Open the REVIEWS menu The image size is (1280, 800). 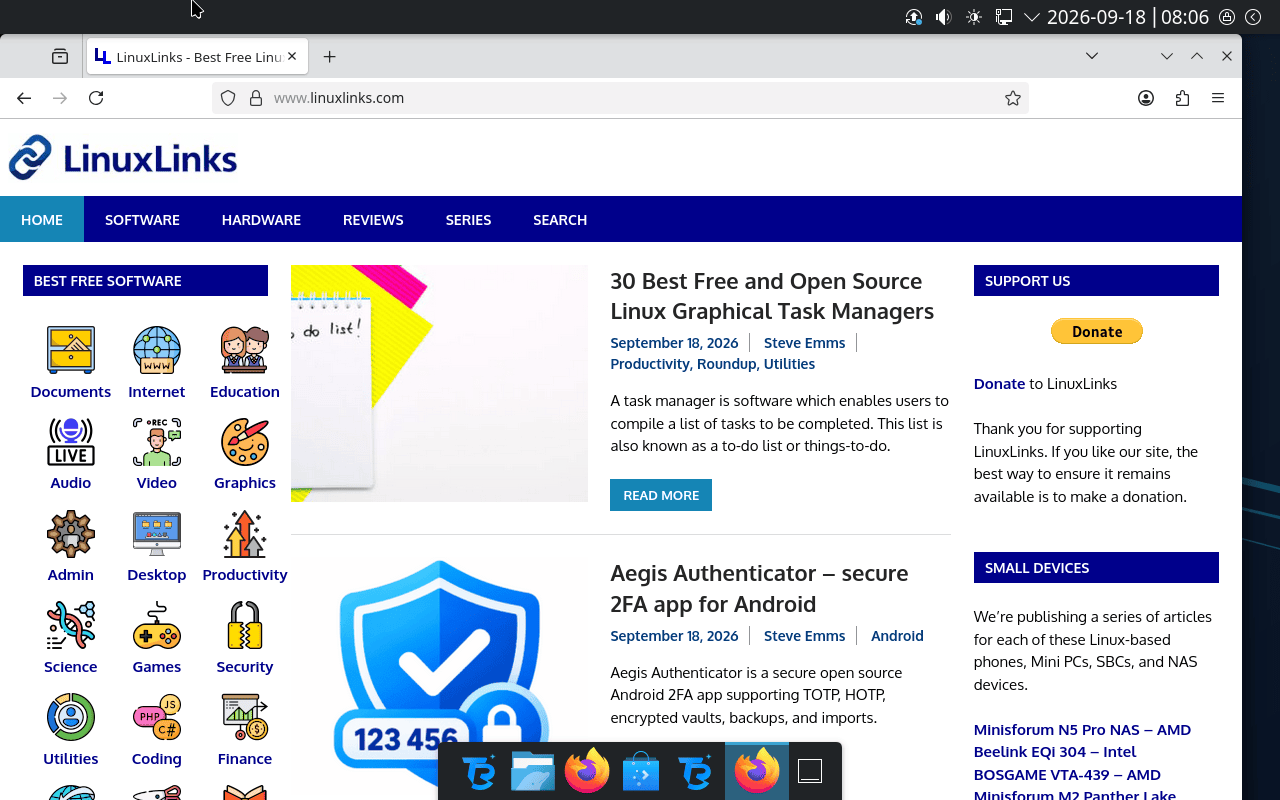point(373,219)
